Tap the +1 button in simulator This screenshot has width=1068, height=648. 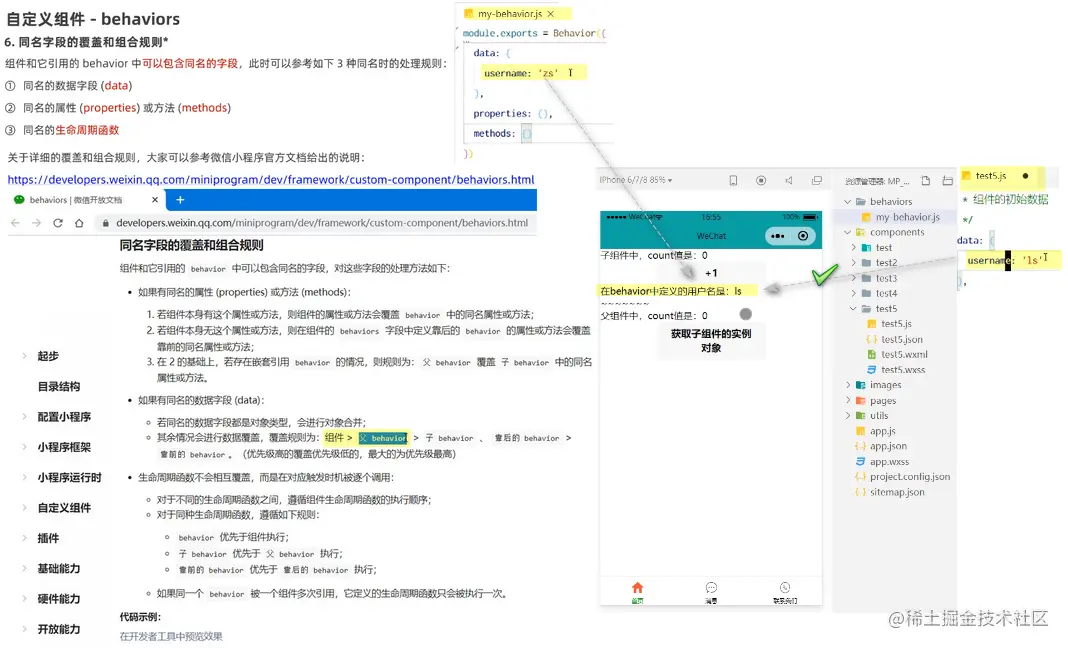pos(710,273)
